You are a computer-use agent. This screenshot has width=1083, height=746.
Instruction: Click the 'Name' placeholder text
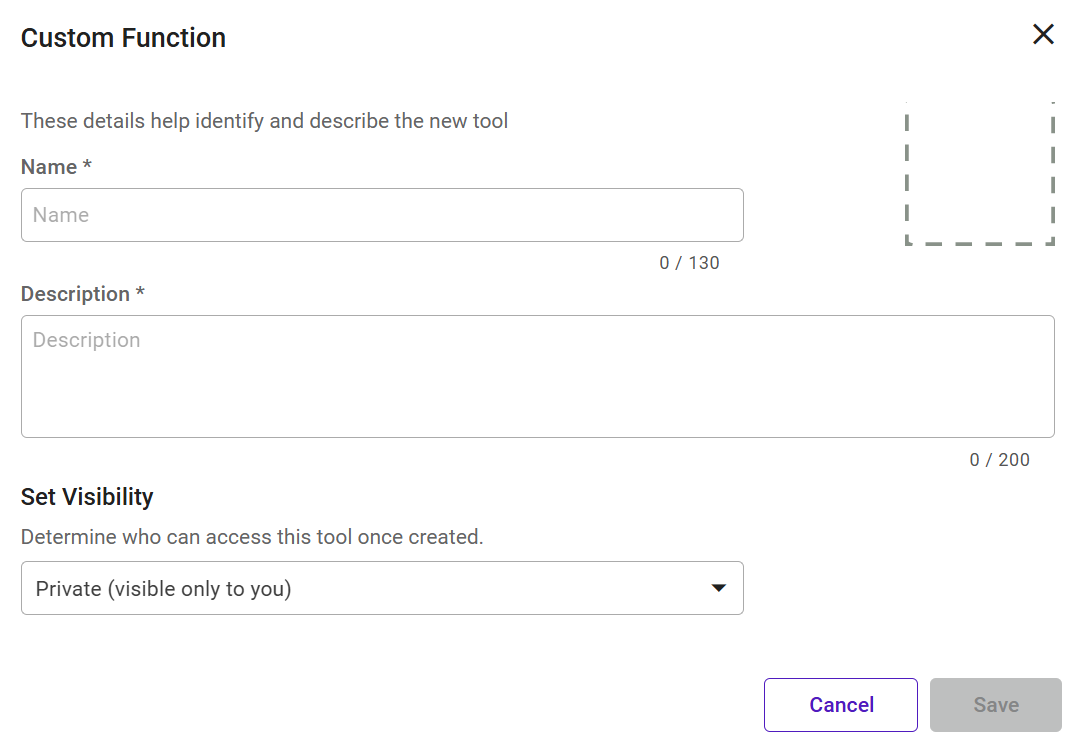[61, 215]
